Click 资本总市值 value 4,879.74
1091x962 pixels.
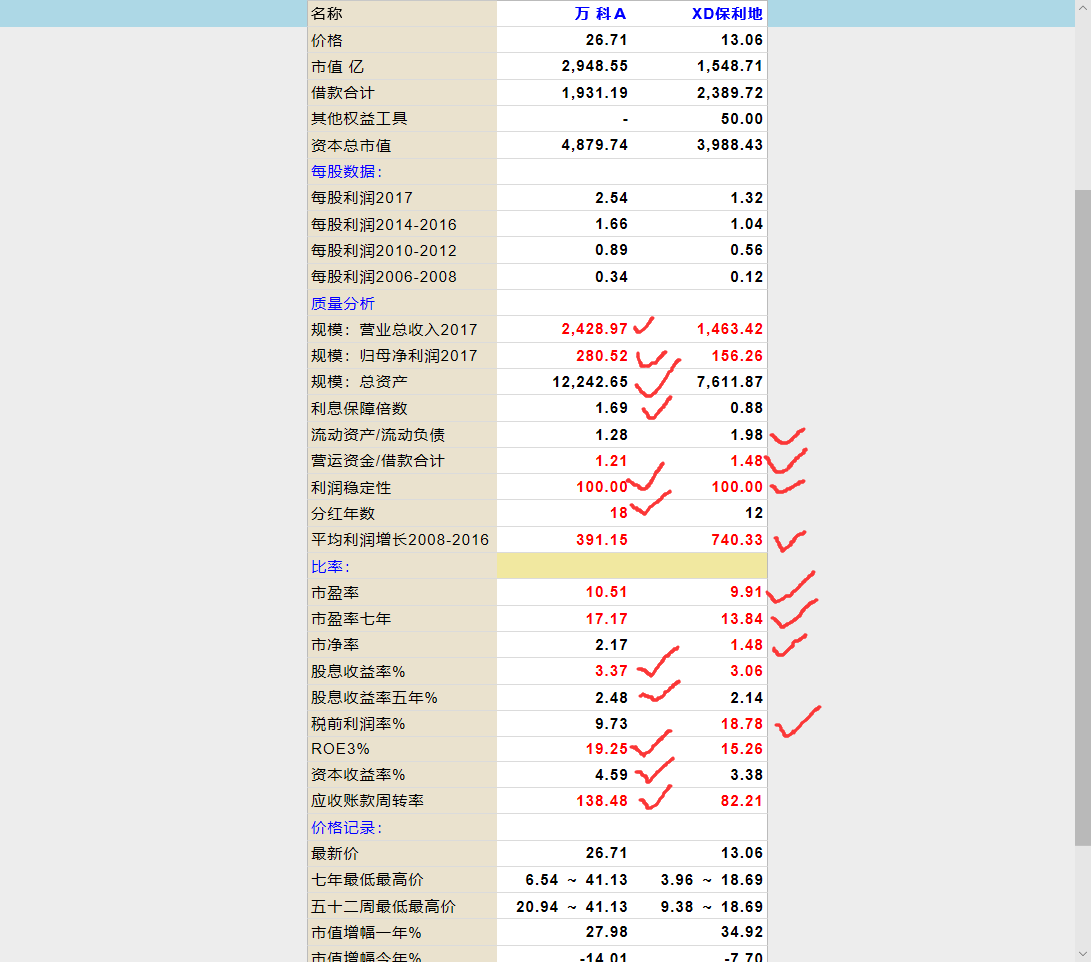595,145
